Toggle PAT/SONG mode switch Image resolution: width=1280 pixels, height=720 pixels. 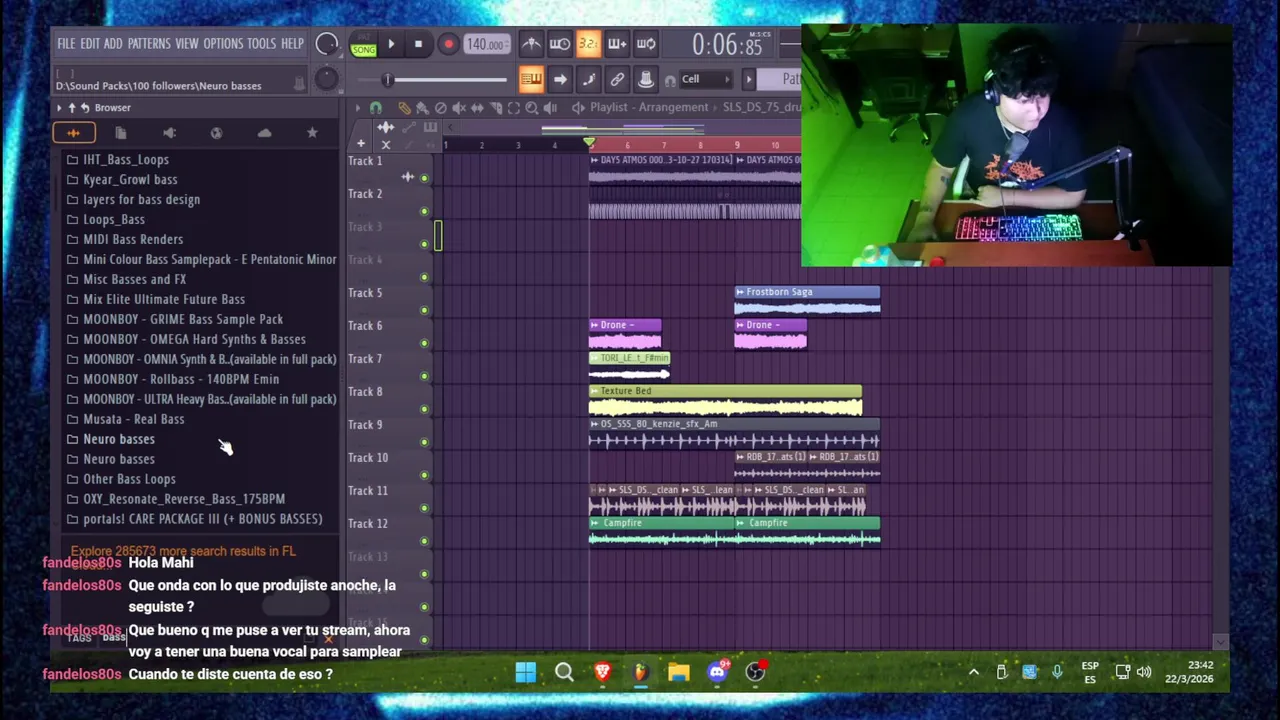point(363,45)
